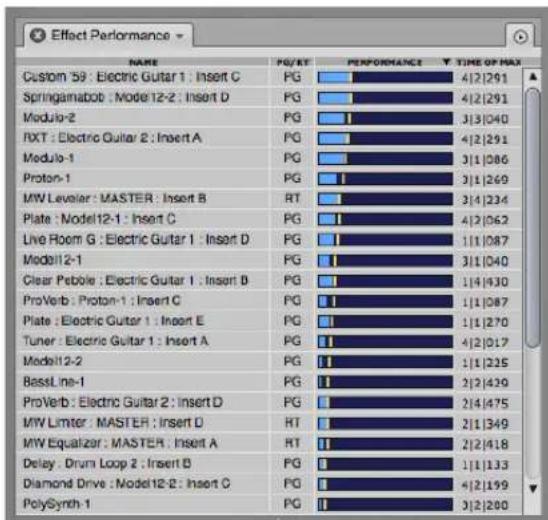The image size is (548, 520).
Task: Click the time value 3|3|040 for Modulo-2
Action: coord(485,119)
